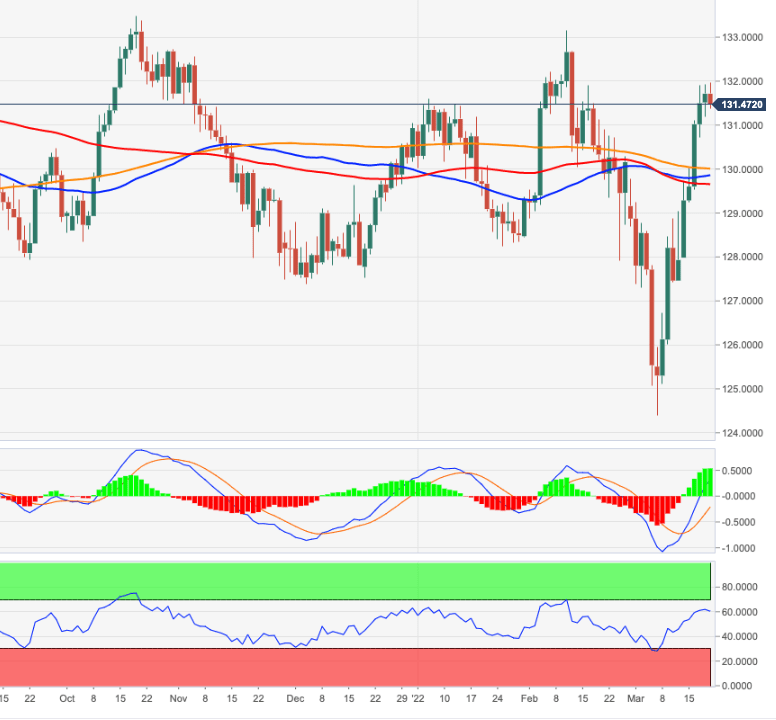Screen dimensions: 776x720
Task: Click the '22 year label on time axis
Action: coord(418,699)
